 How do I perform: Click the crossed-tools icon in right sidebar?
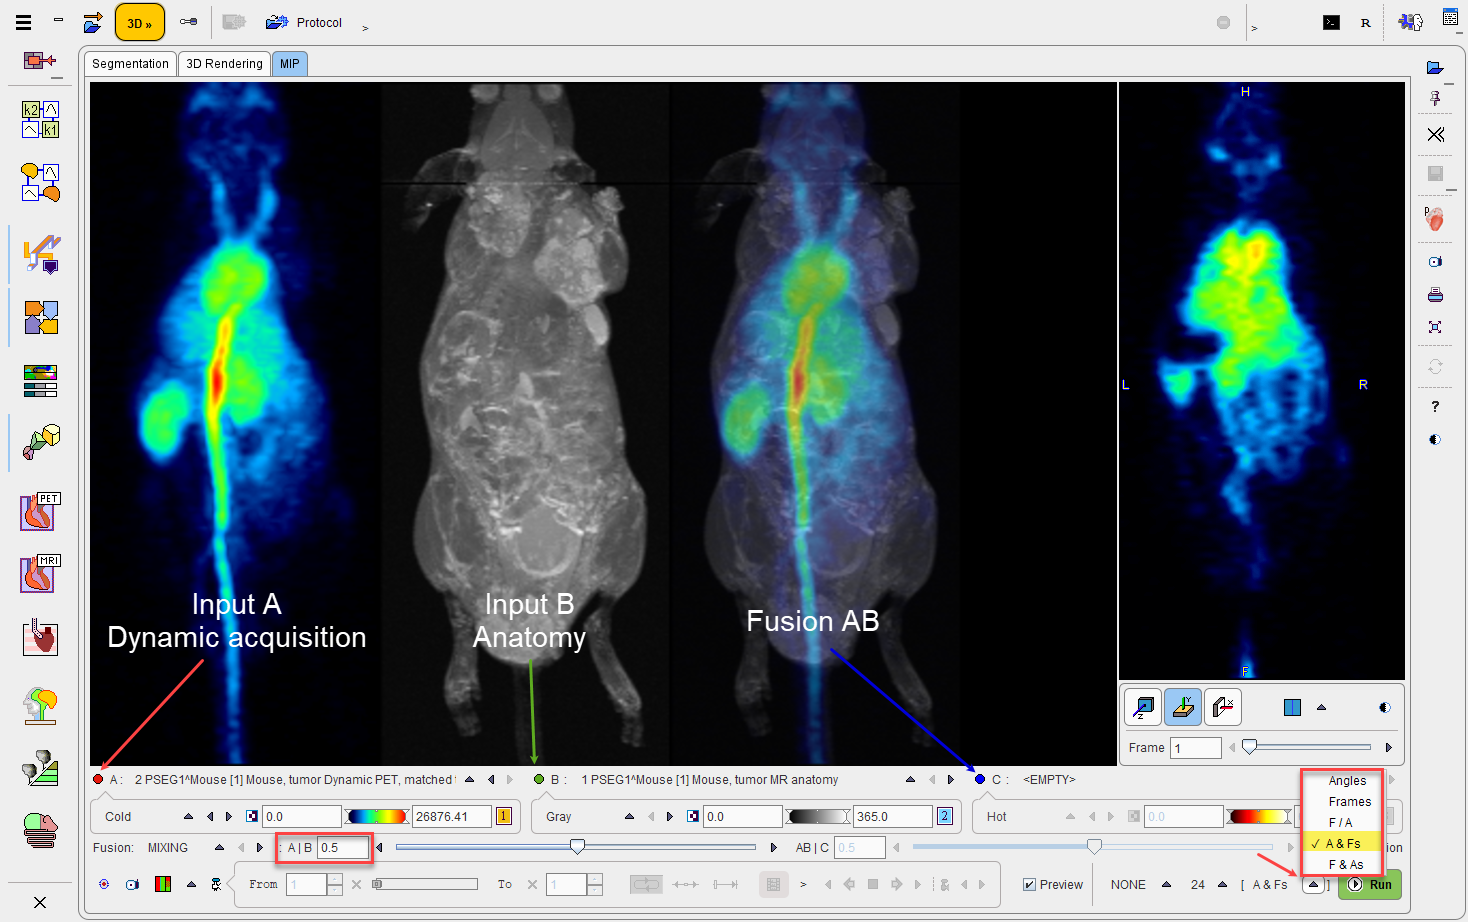1436,134
